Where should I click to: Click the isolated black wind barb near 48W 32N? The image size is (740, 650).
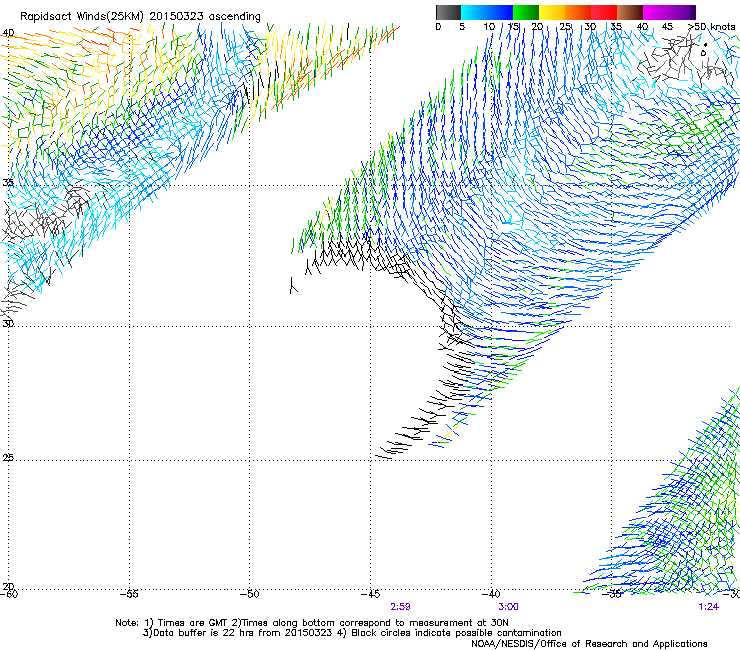[293, 286]
